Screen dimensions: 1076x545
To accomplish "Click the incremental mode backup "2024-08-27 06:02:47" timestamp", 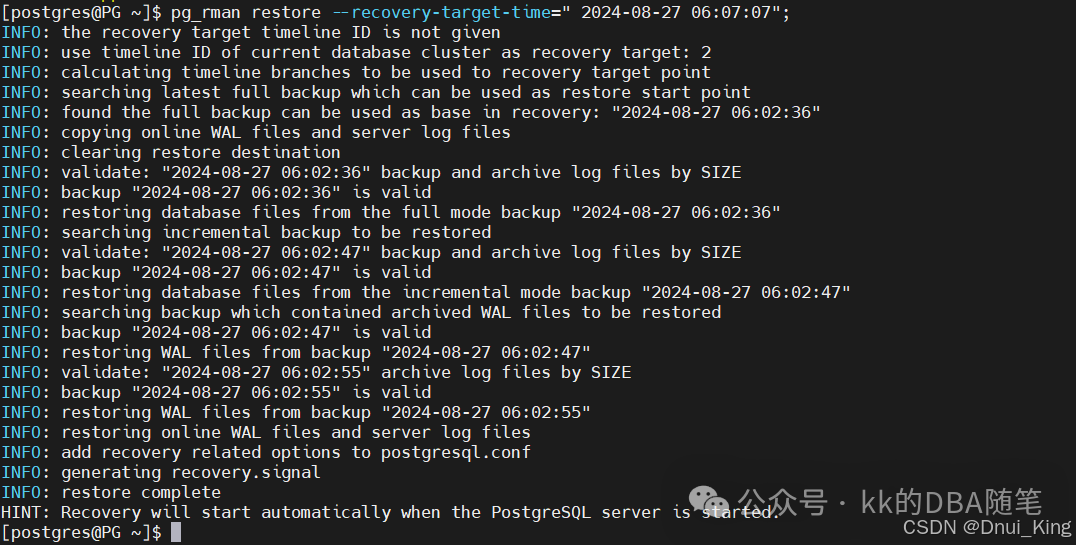I will click(x=746, y=292).
